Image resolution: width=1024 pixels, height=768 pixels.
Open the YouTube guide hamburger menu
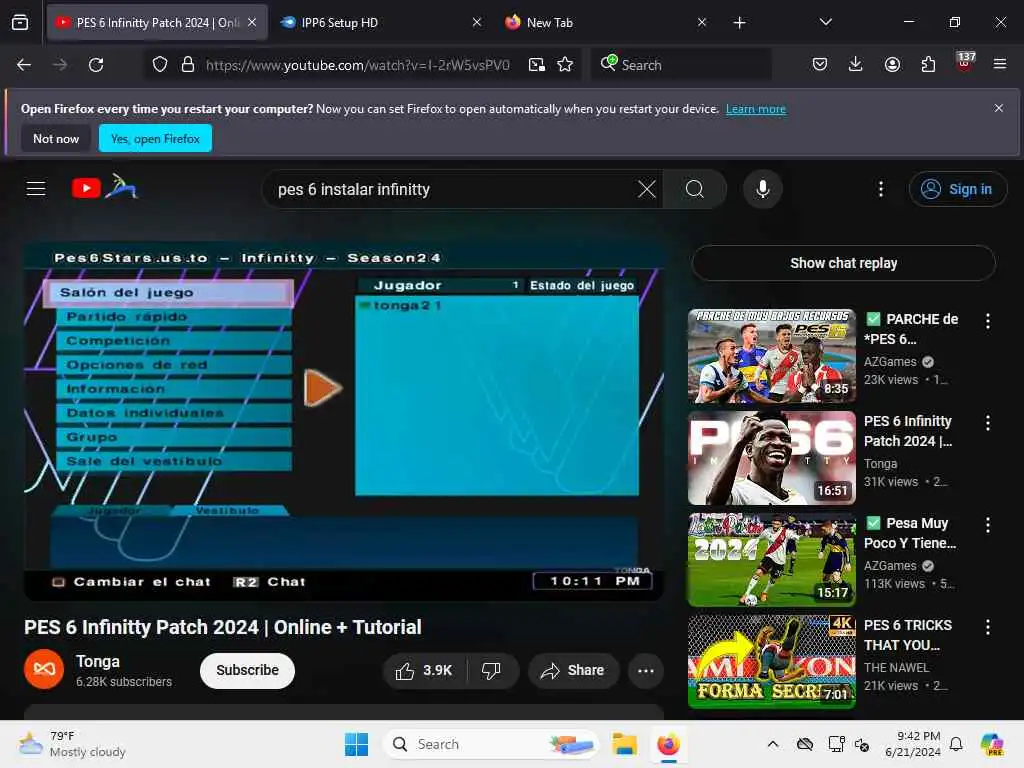(36, 189)
